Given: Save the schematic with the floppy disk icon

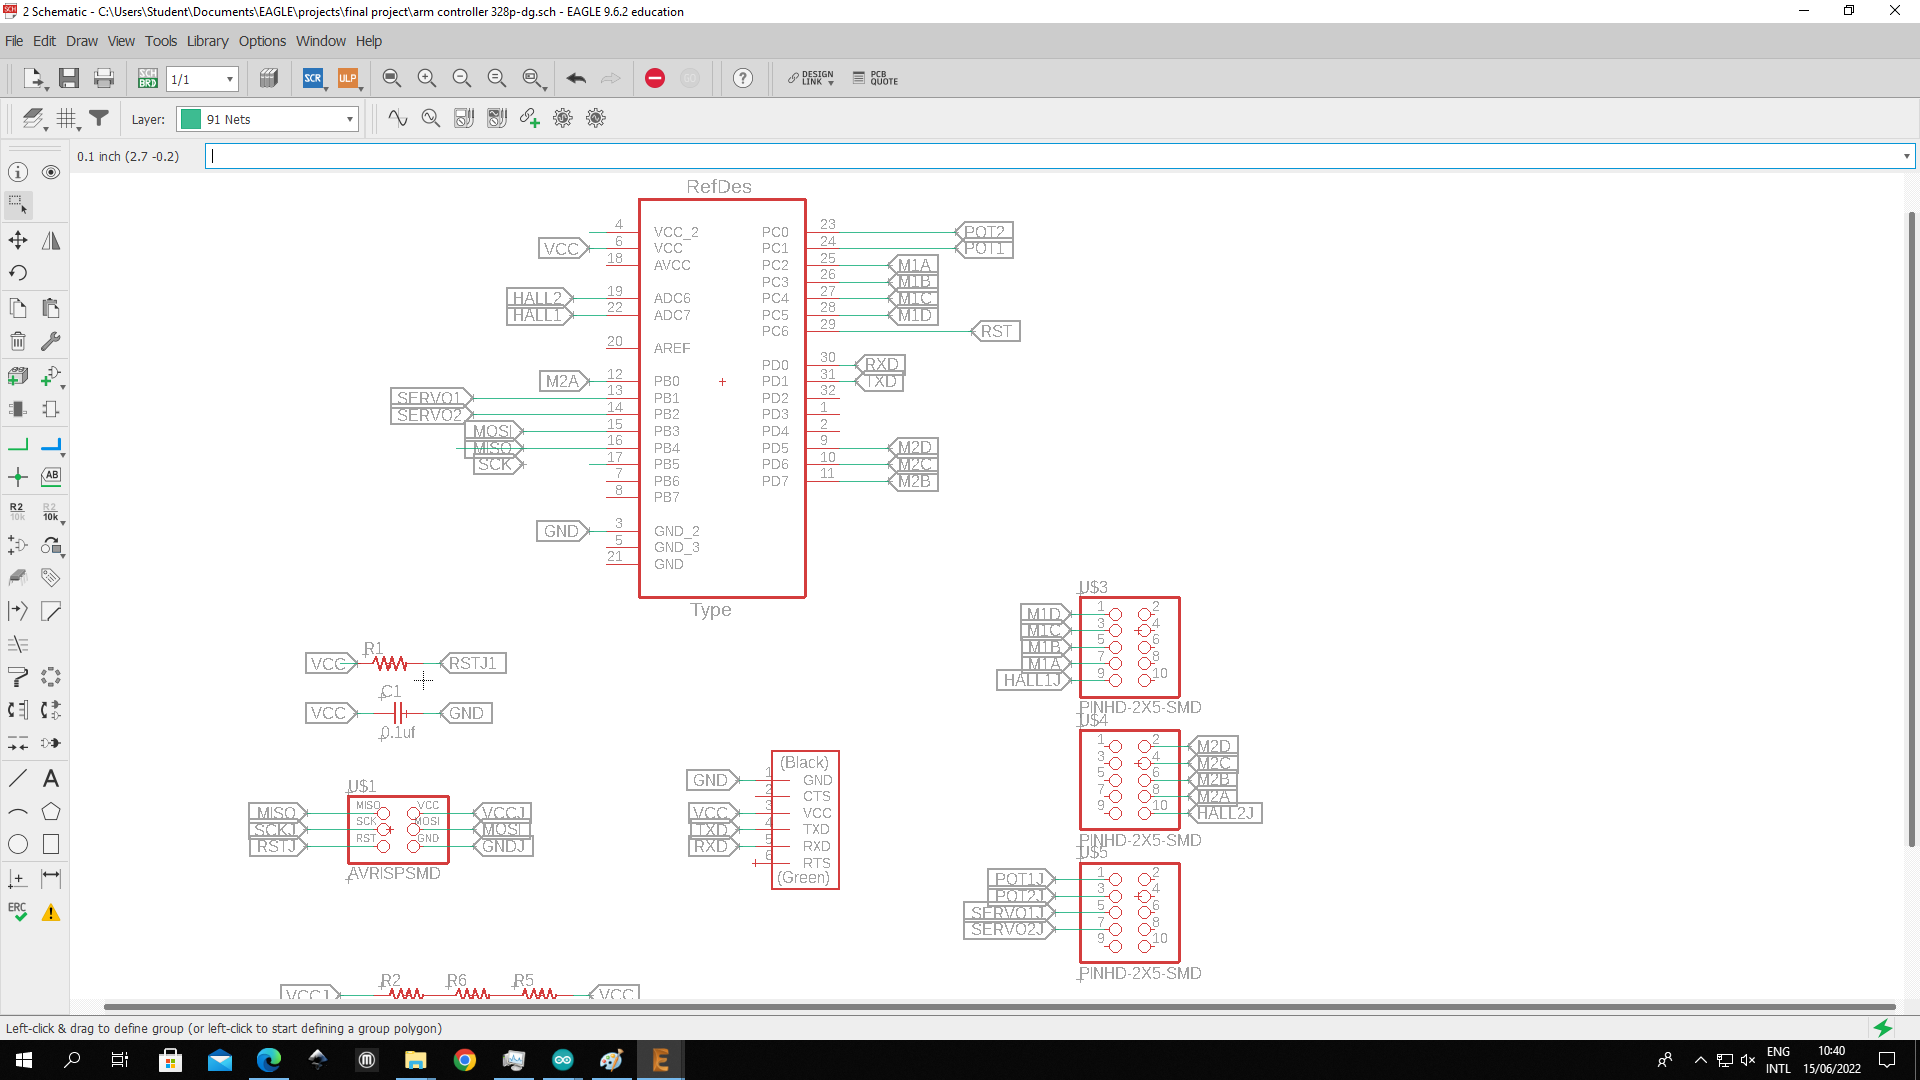Looking at the screenshot, I should [69, 78].
